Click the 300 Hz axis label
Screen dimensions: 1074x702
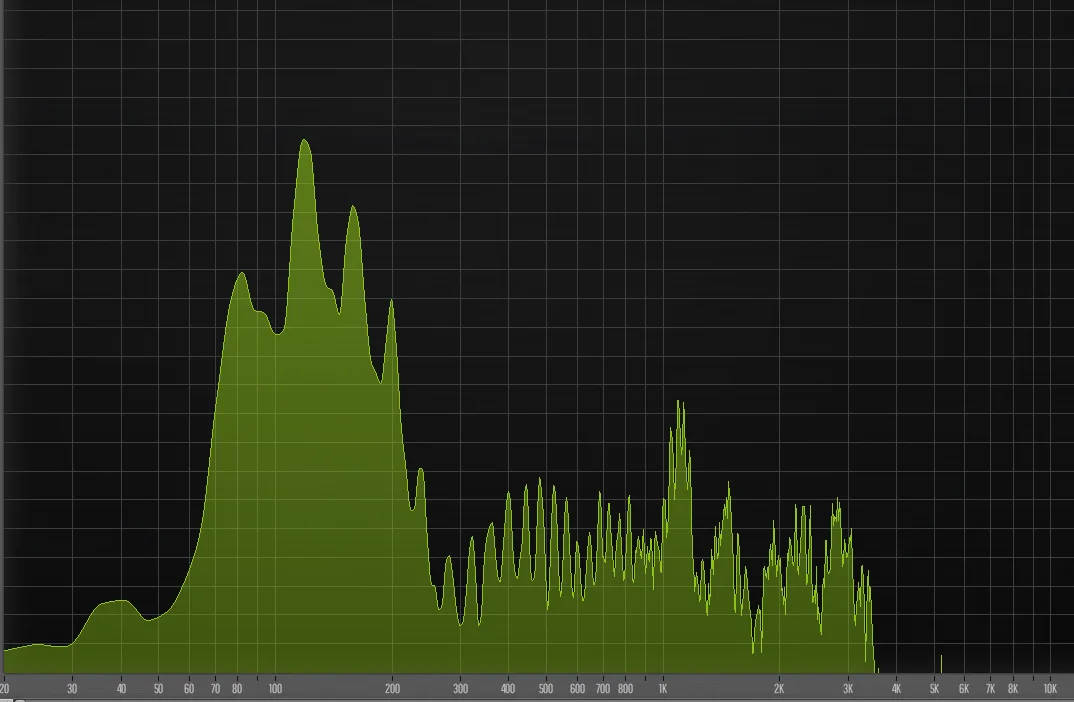point(460,689)
